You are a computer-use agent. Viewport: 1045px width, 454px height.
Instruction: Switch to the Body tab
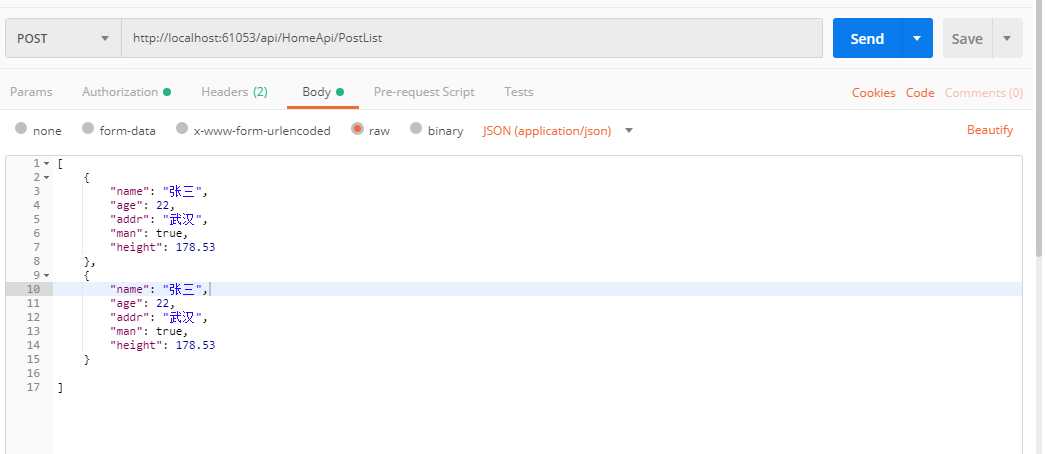tap(323, 92)
